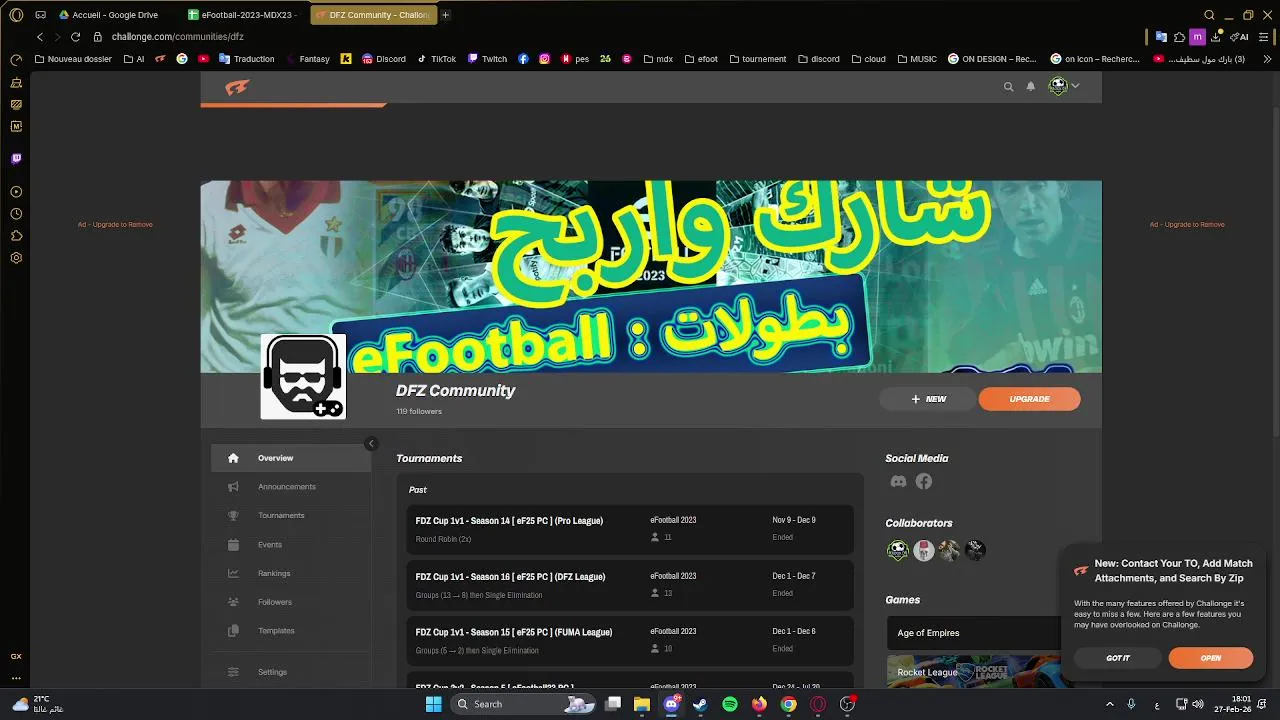This screenshot has width=1280, height=720.
Task: Open the Facebook social media icon
Action: pos(924,482)
